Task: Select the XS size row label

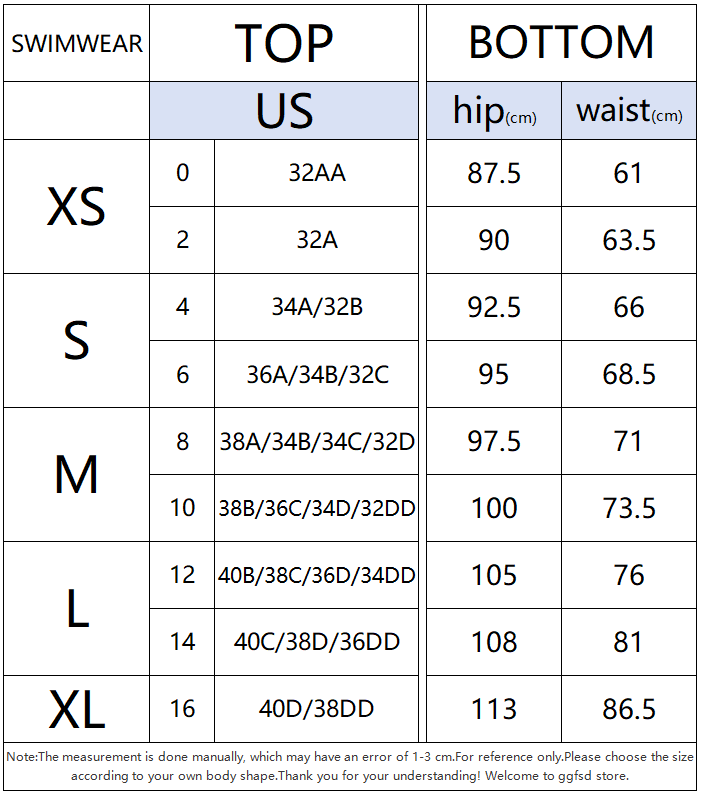Action: (77, 206)
